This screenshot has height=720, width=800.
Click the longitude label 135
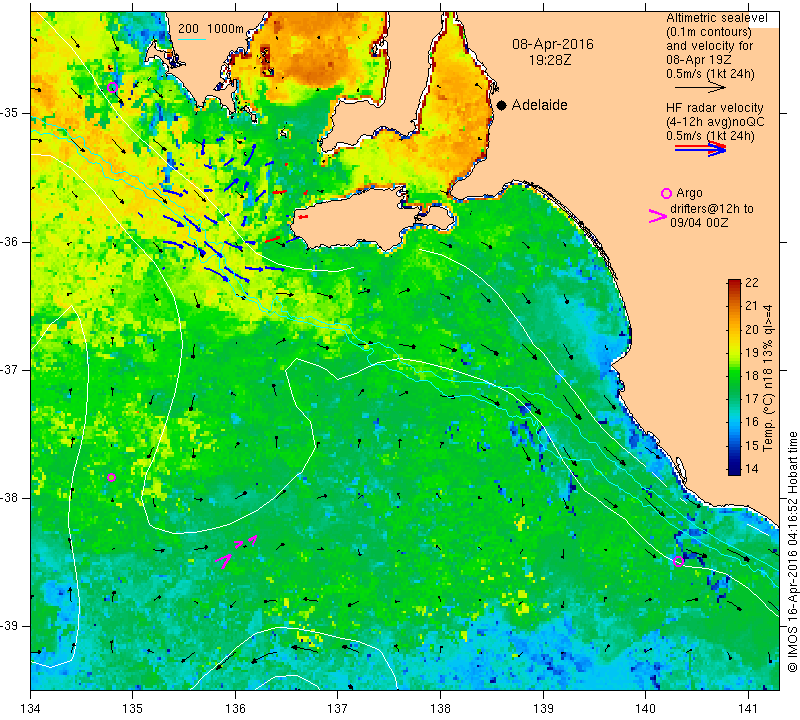click(133, 709)
